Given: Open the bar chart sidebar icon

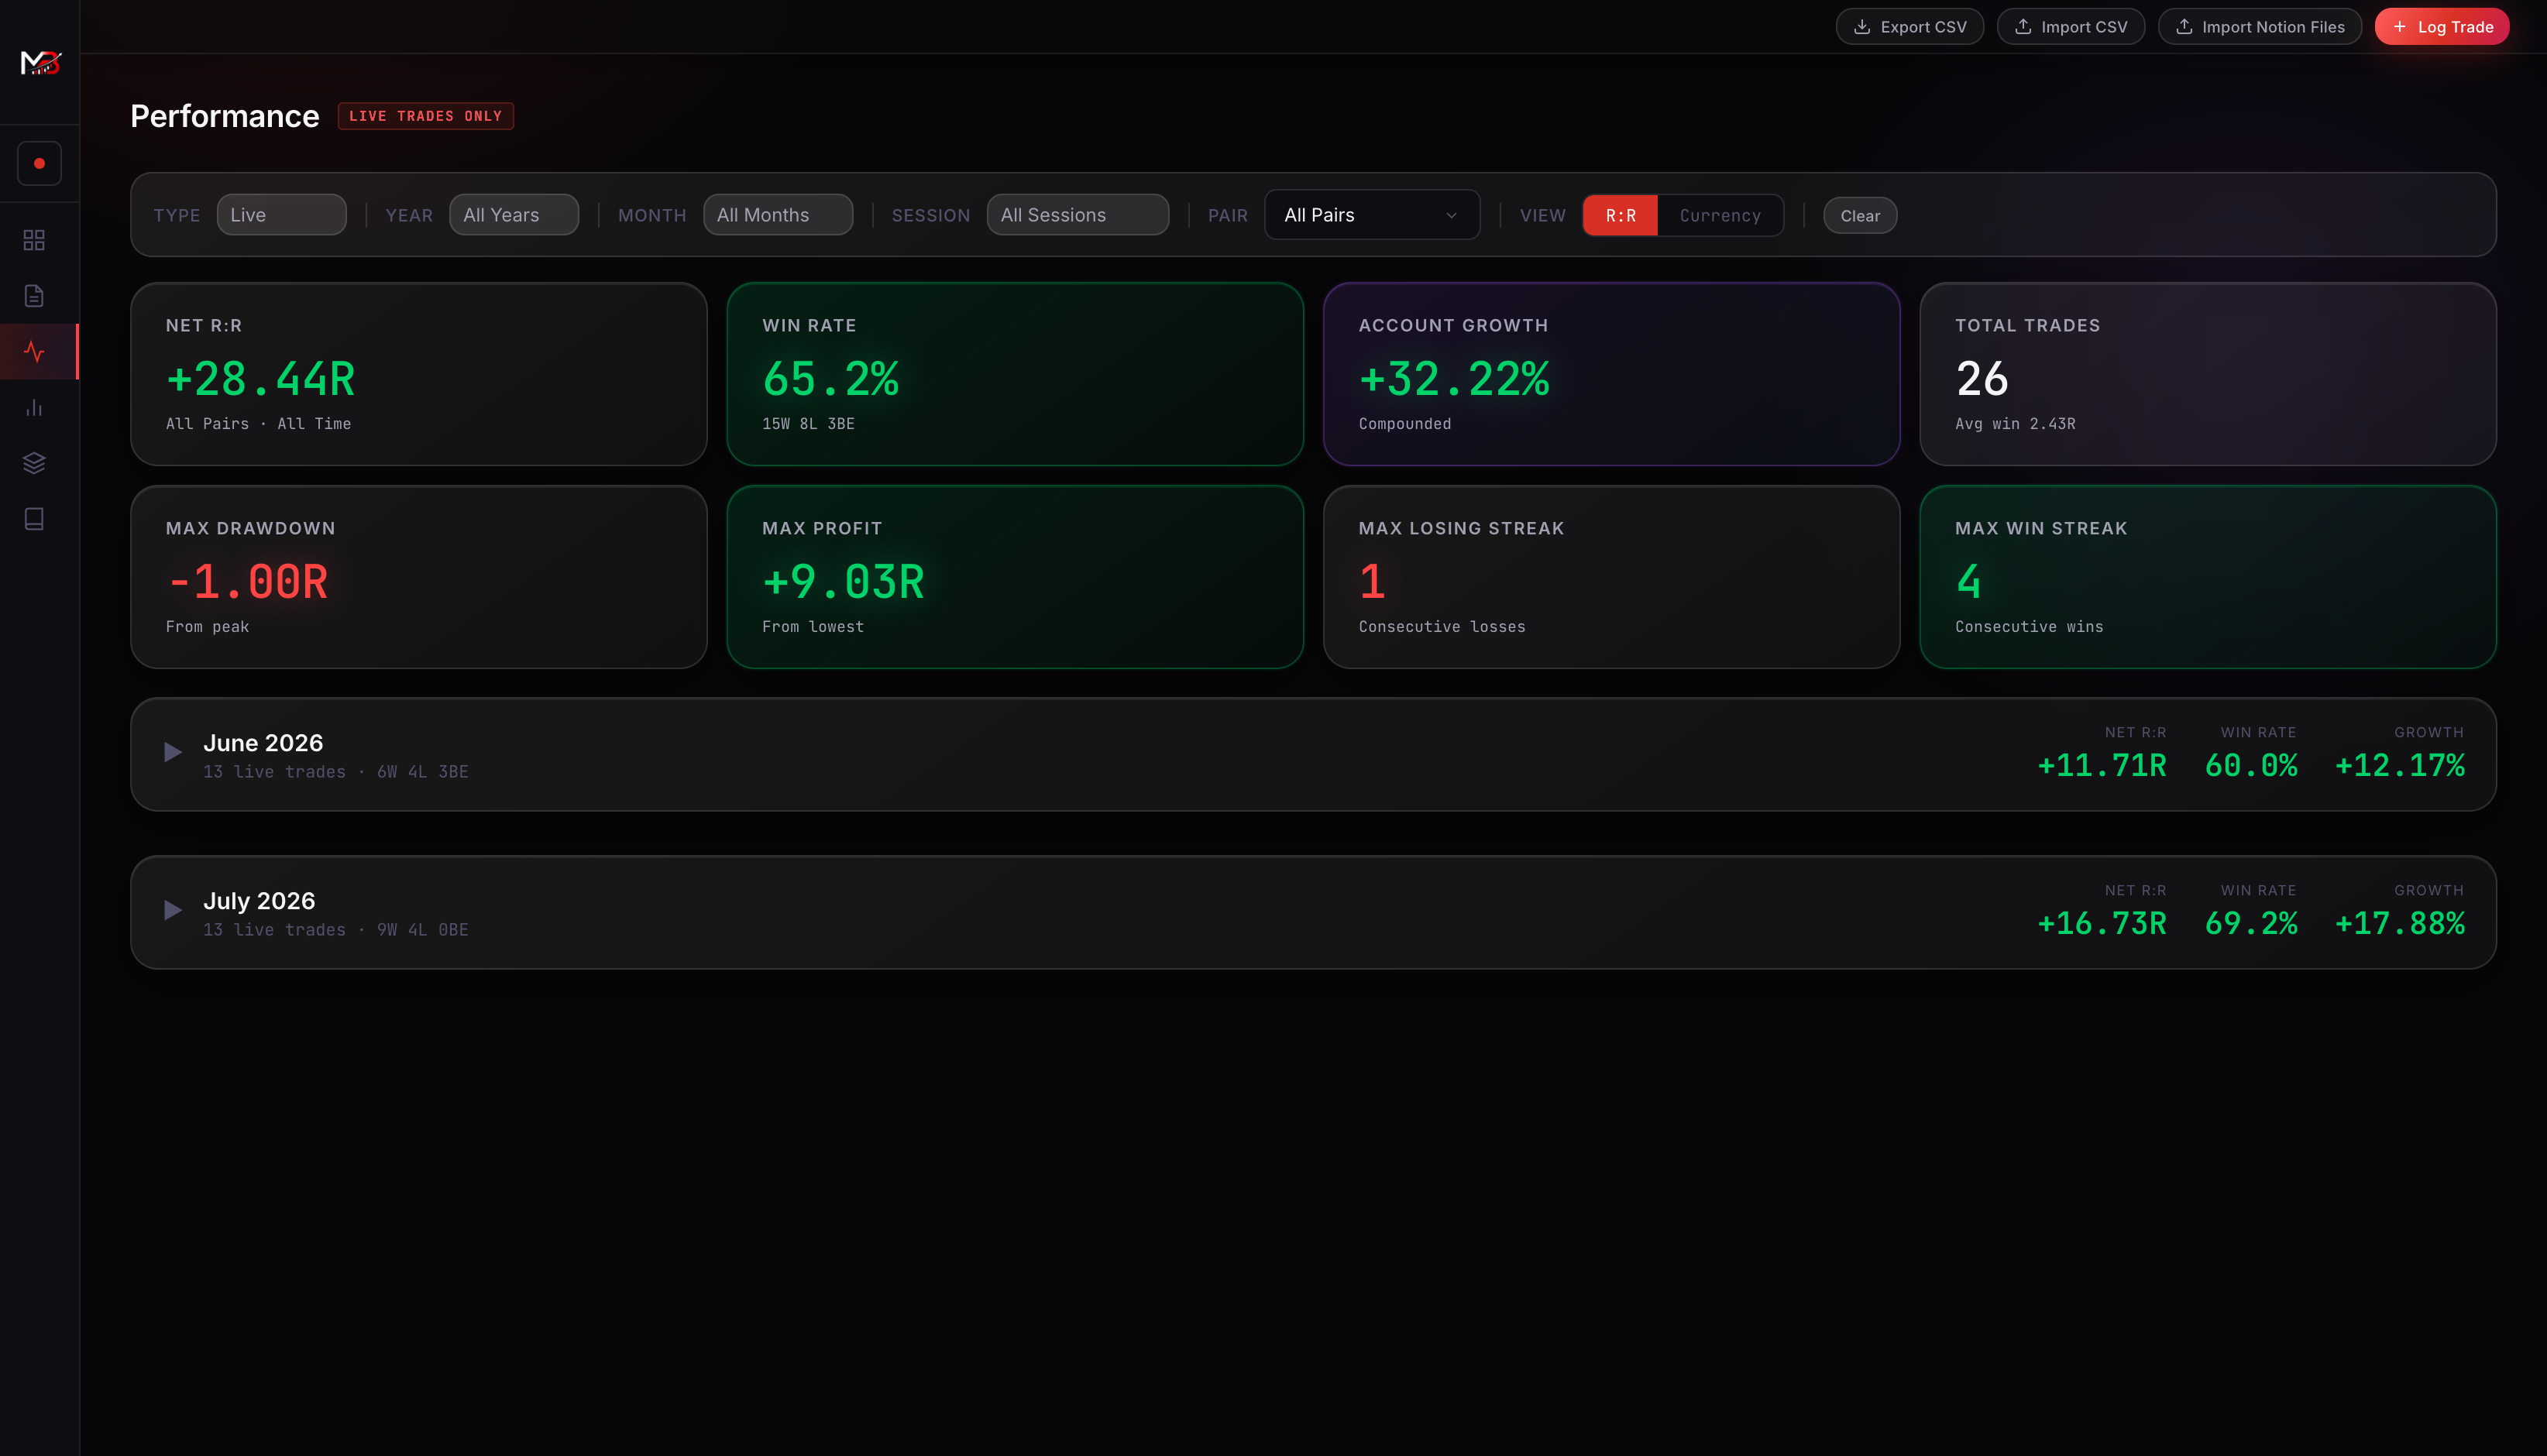Looking at the screenshot, I should [x=34, y=407].
